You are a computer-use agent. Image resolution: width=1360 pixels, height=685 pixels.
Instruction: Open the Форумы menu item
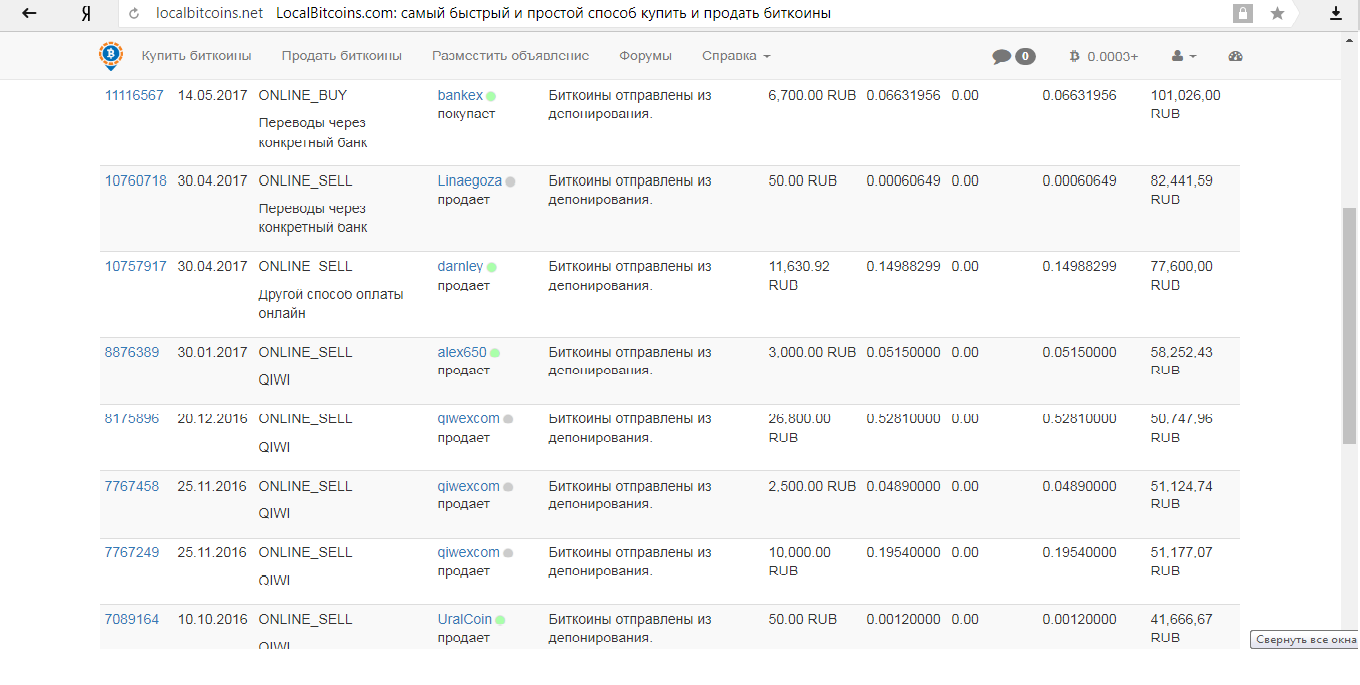pyautogui.click(x=646, y=56)
